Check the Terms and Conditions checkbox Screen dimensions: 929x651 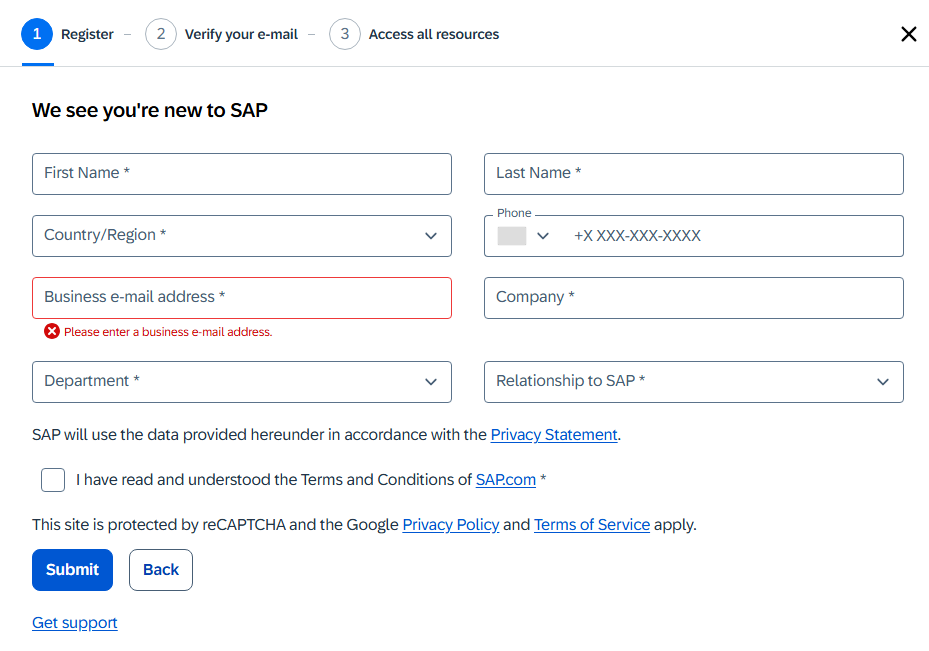53,480
